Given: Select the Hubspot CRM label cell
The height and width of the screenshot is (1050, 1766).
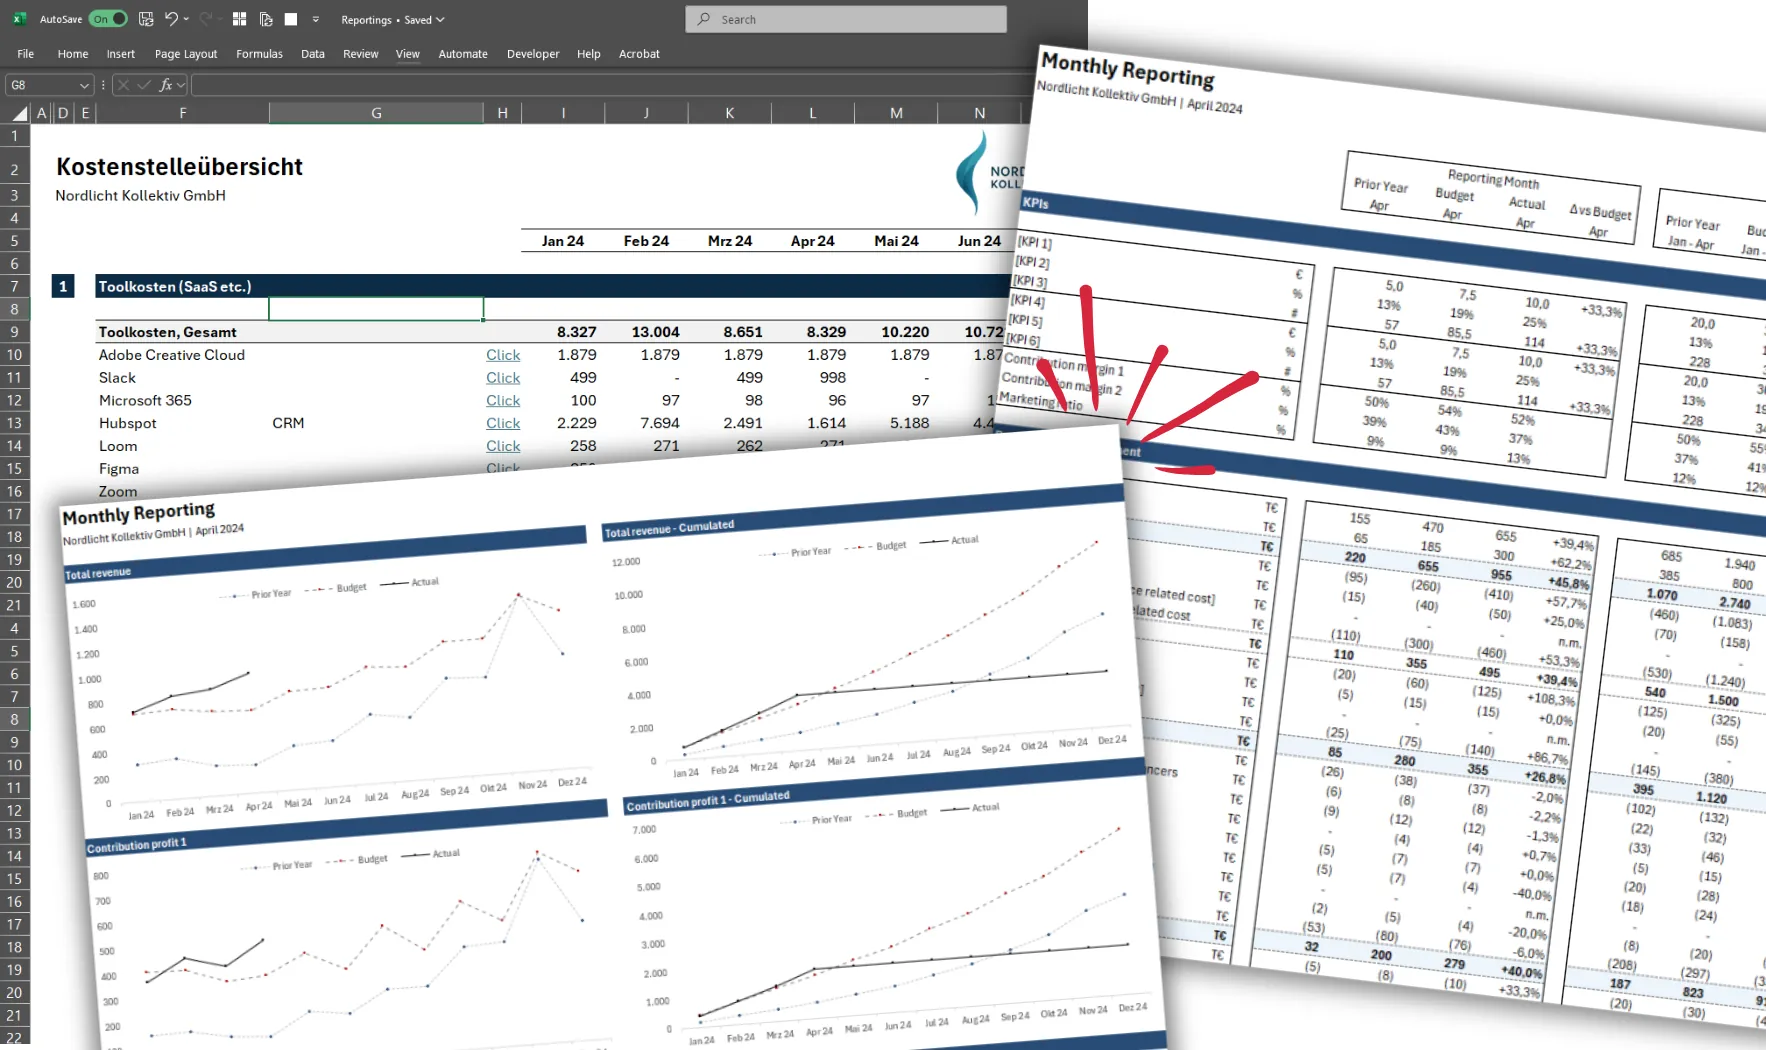Looking at the screenshot, I should (288, 423).
